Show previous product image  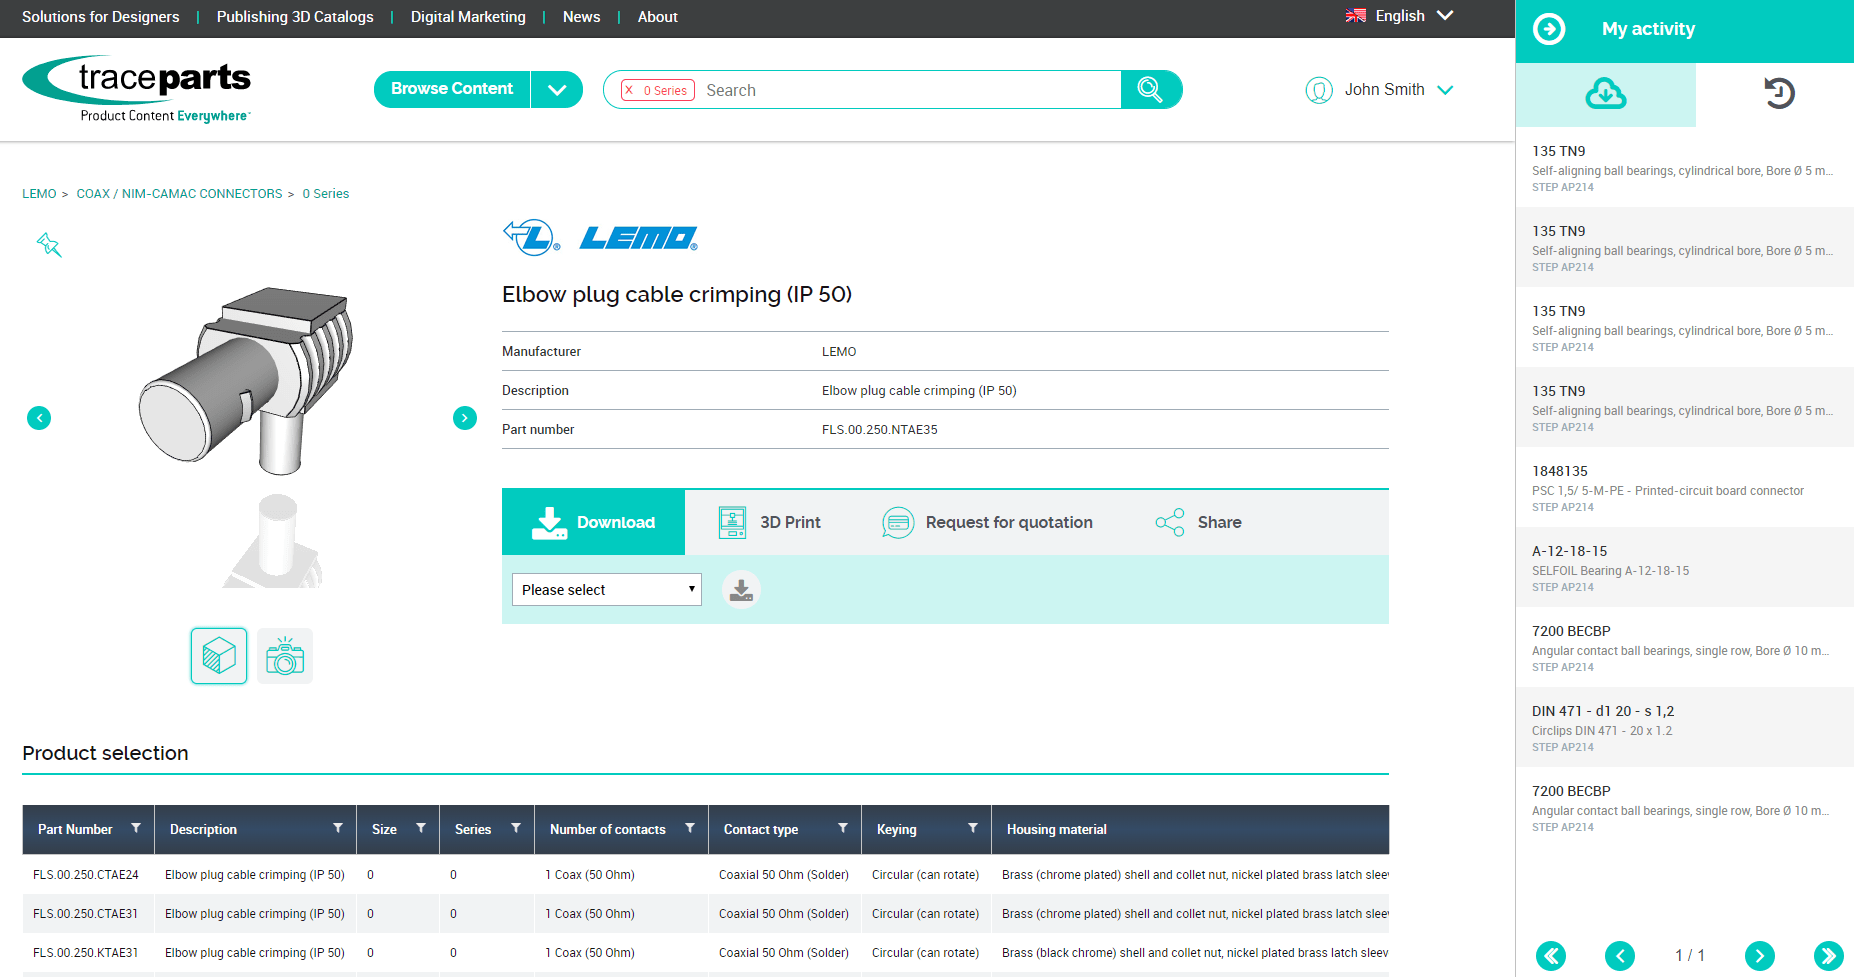(39, 418)
